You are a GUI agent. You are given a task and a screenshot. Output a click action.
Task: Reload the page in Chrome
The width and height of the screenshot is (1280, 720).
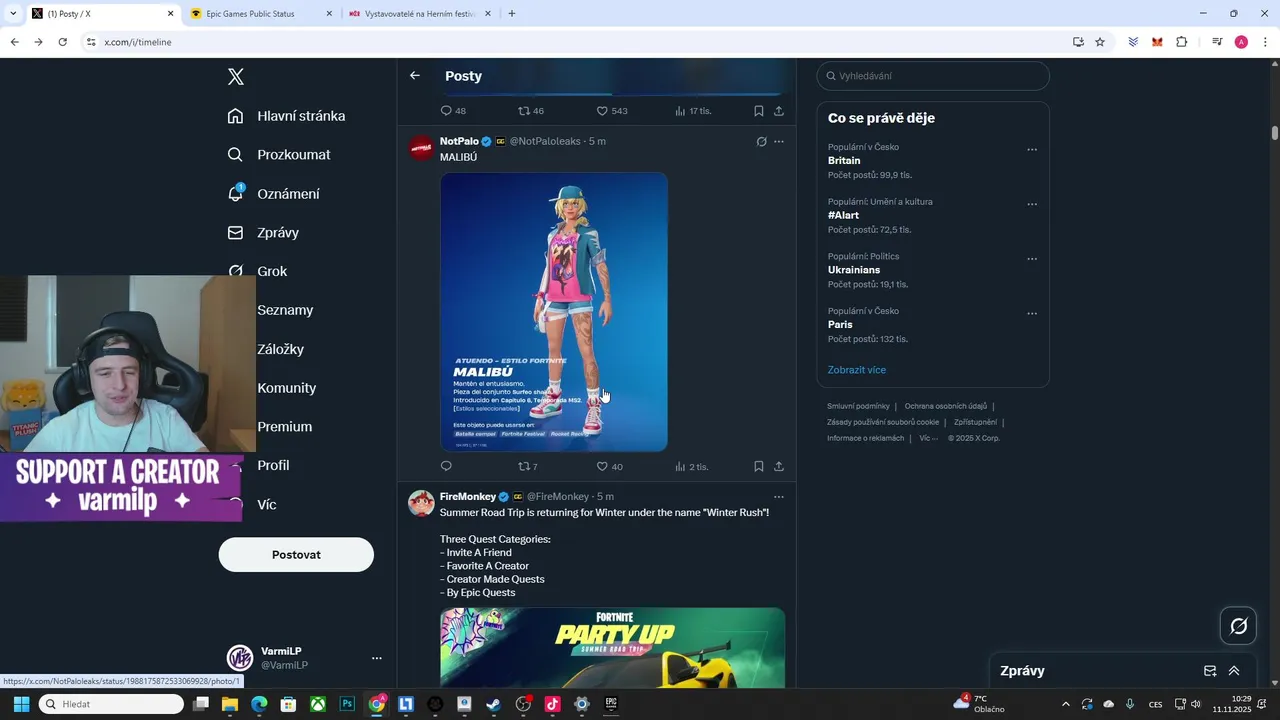(x=62, y=42)
